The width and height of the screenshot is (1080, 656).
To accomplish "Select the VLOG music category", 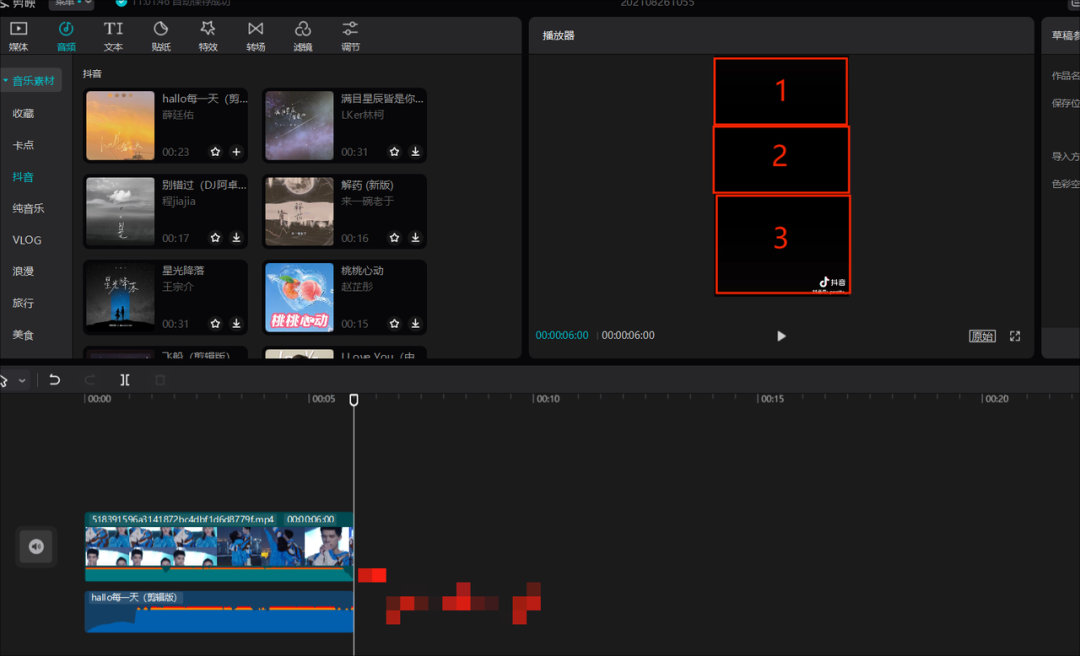I will pyautogui.click(x=27, y=240).
